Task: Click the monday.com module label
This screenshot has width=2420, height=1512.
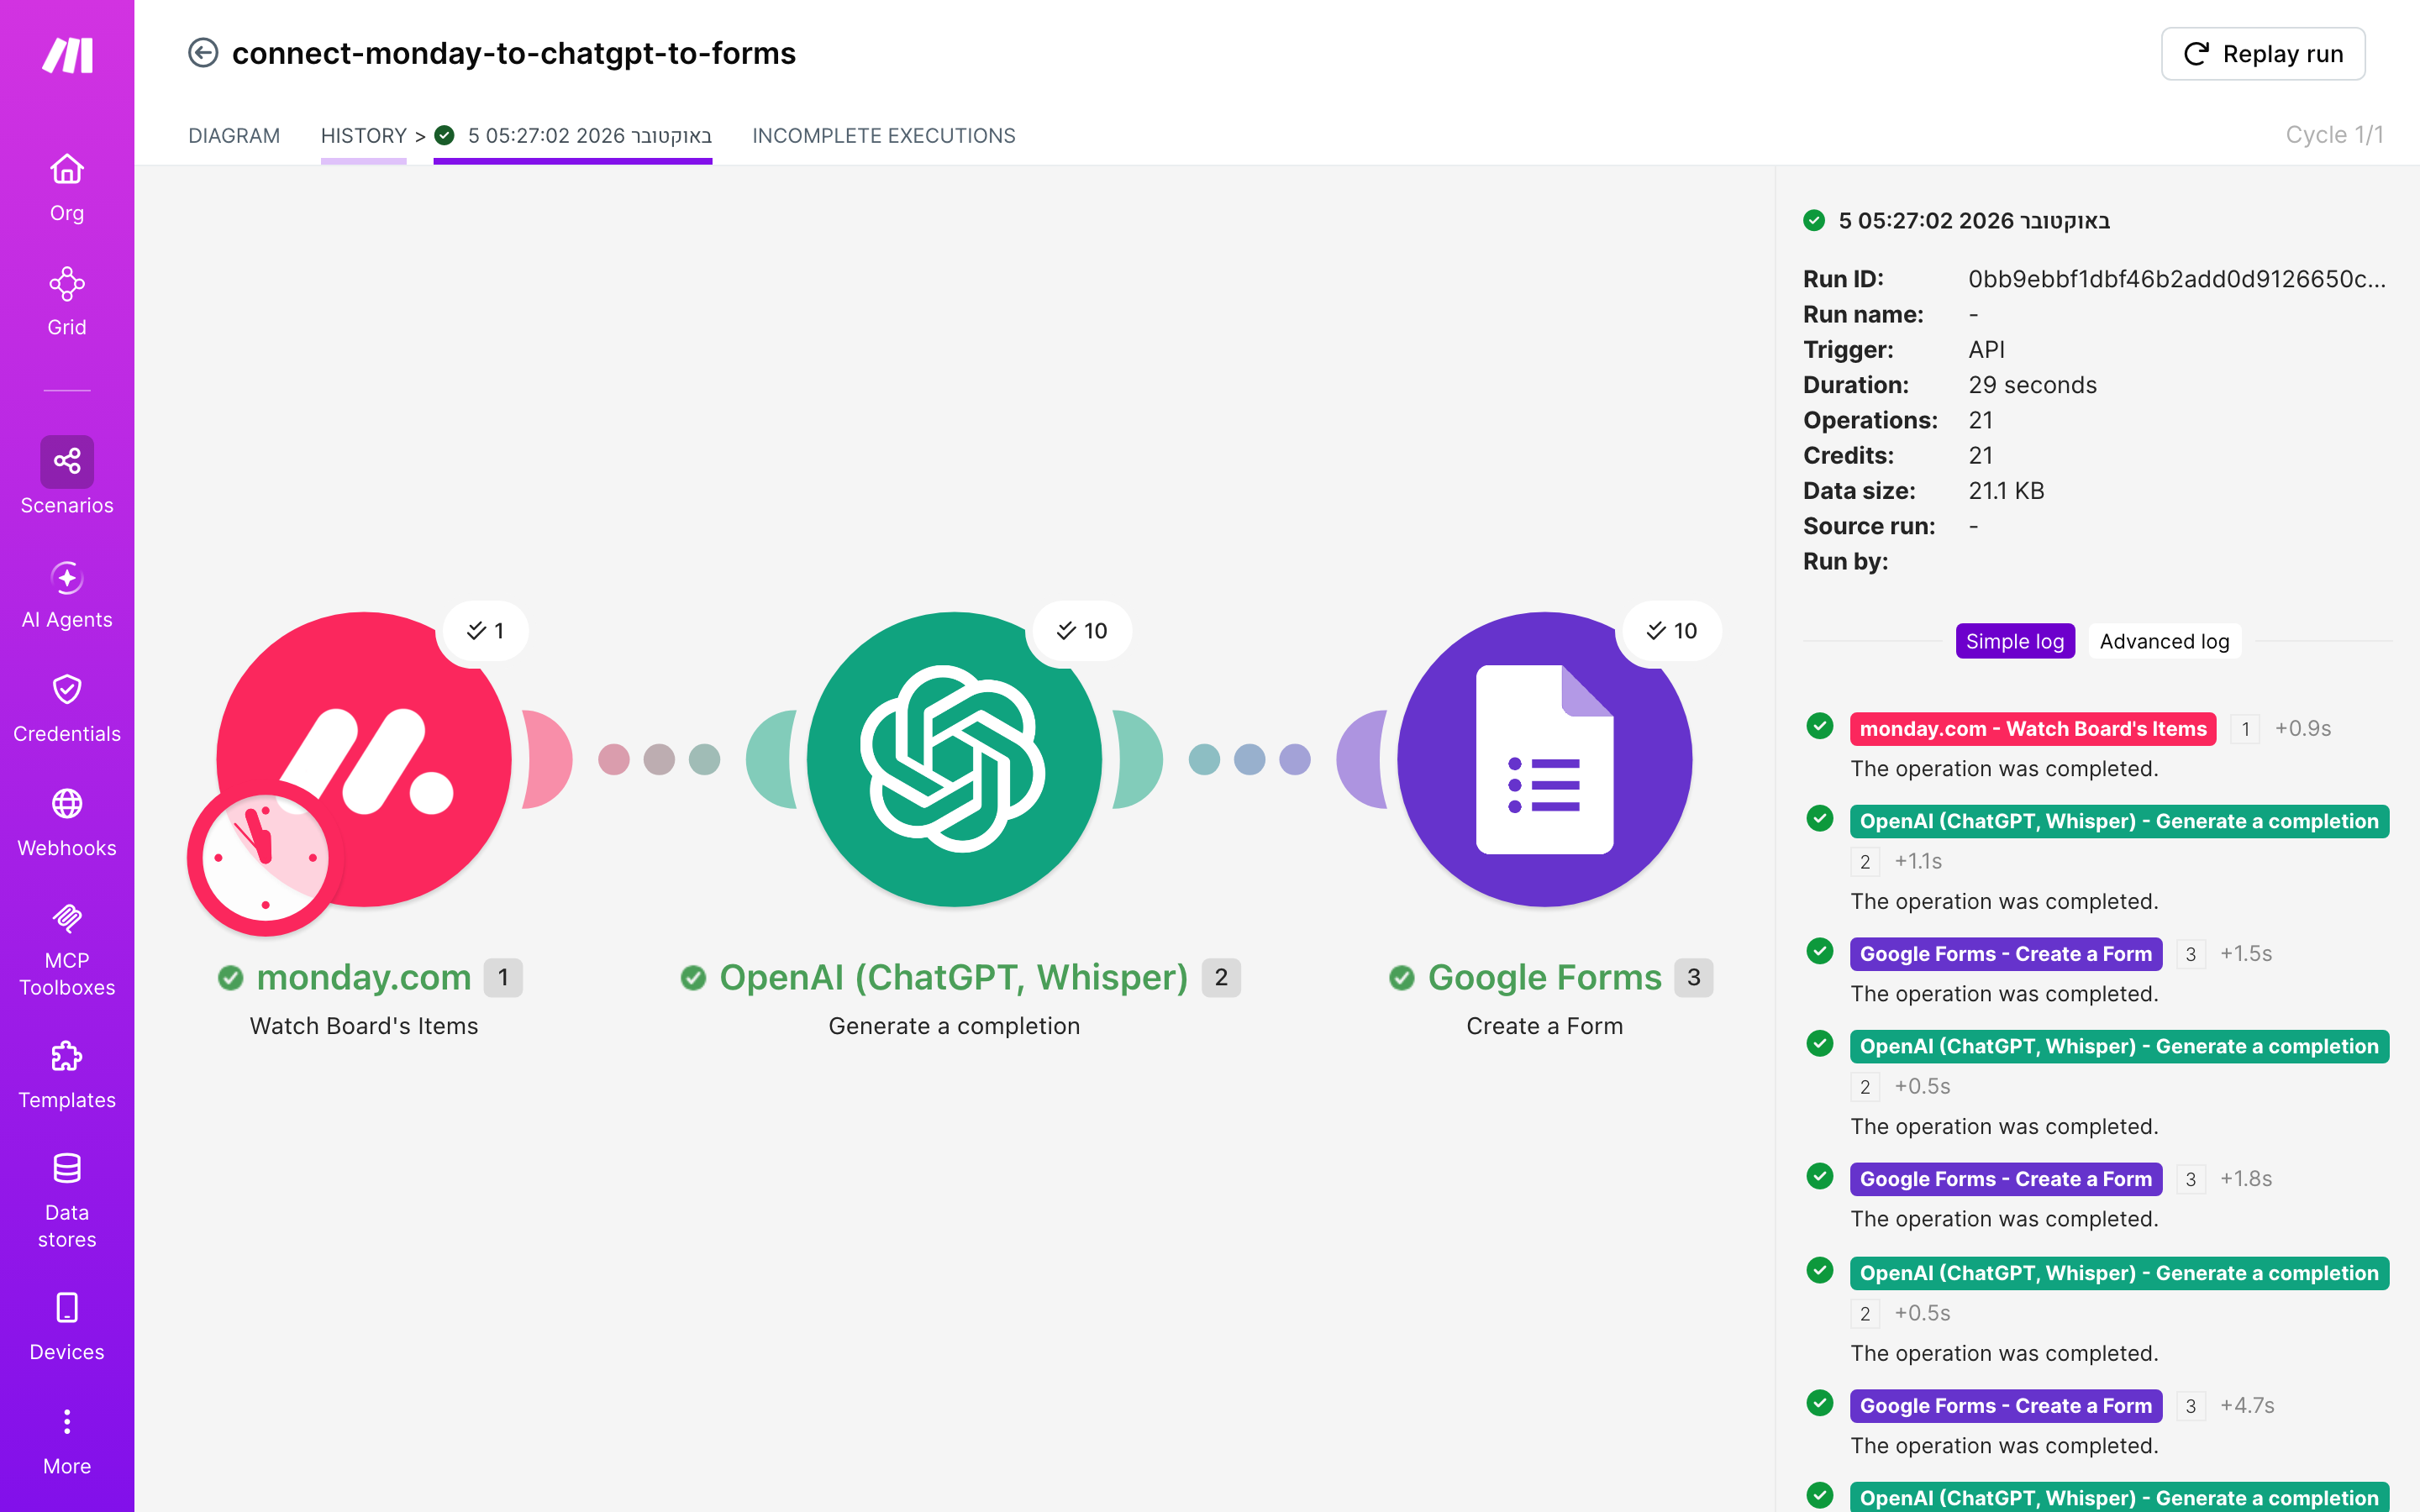Action: 364,977
